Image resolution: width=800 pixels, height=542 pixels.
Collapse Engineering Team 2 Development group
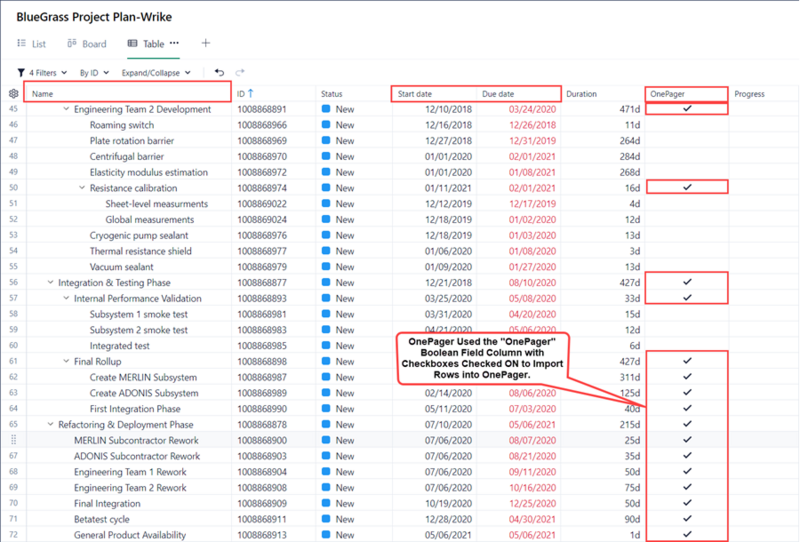66,109
